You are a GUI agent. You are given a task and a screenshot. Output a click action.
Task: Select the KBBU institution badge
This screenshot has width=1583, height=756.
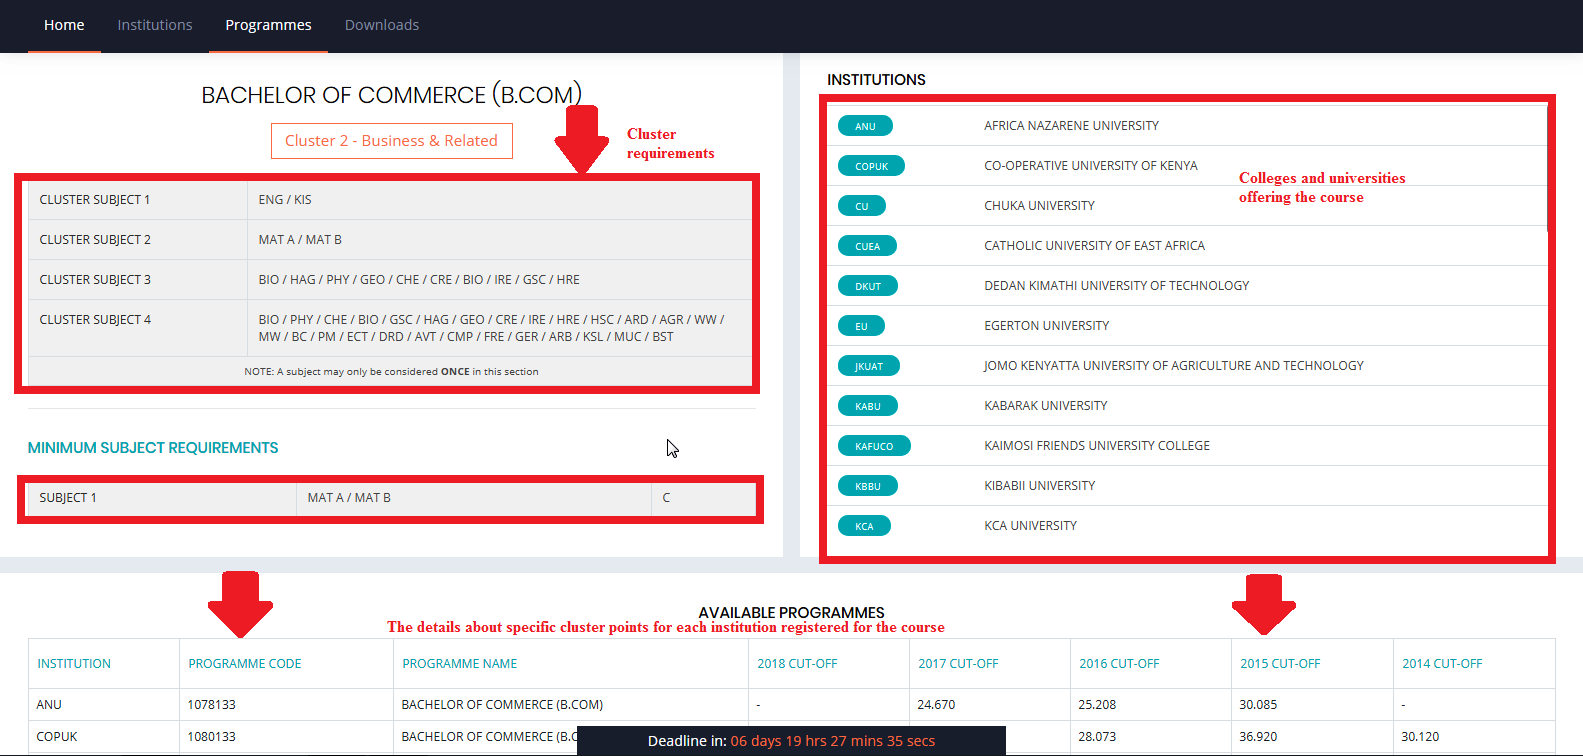[868, 486]
